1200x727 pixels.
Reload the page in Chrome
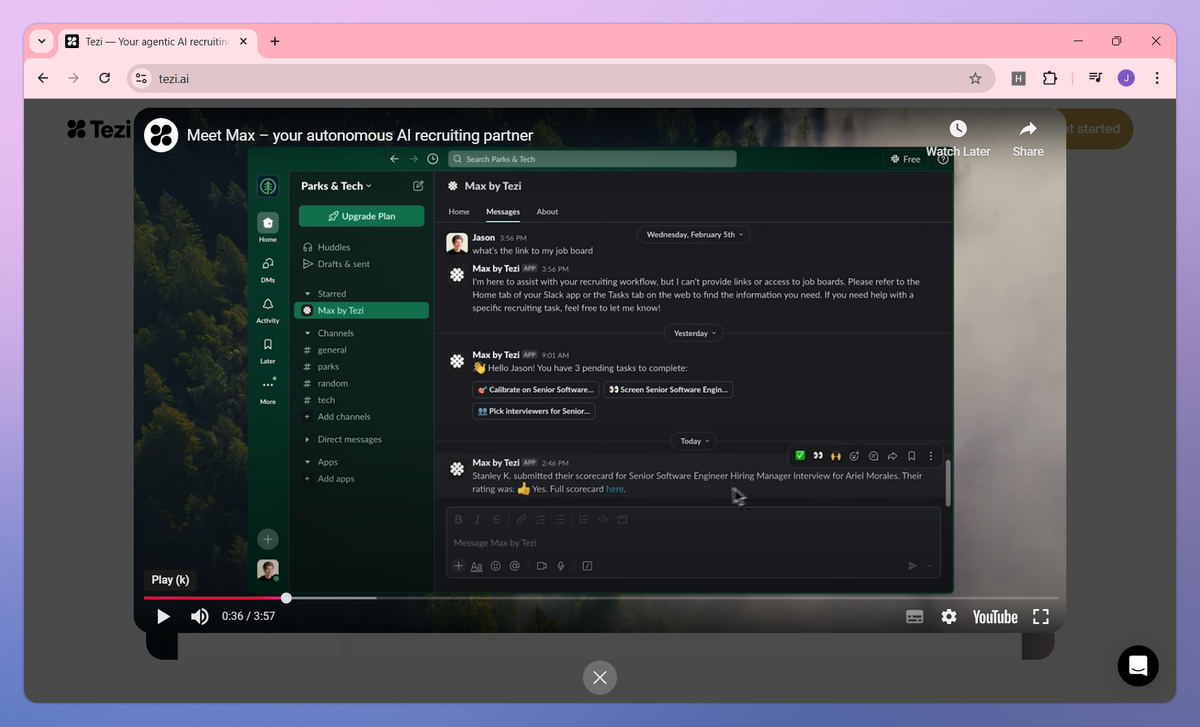[x=105, y=78]
